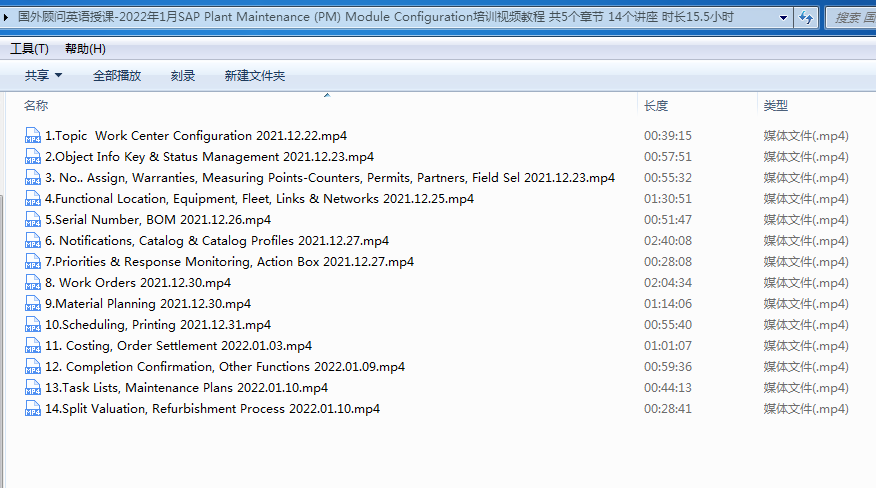Click MP4 icon of 14.Split Valuation file
Screen dimensions: 876x488
coord(33,409)
